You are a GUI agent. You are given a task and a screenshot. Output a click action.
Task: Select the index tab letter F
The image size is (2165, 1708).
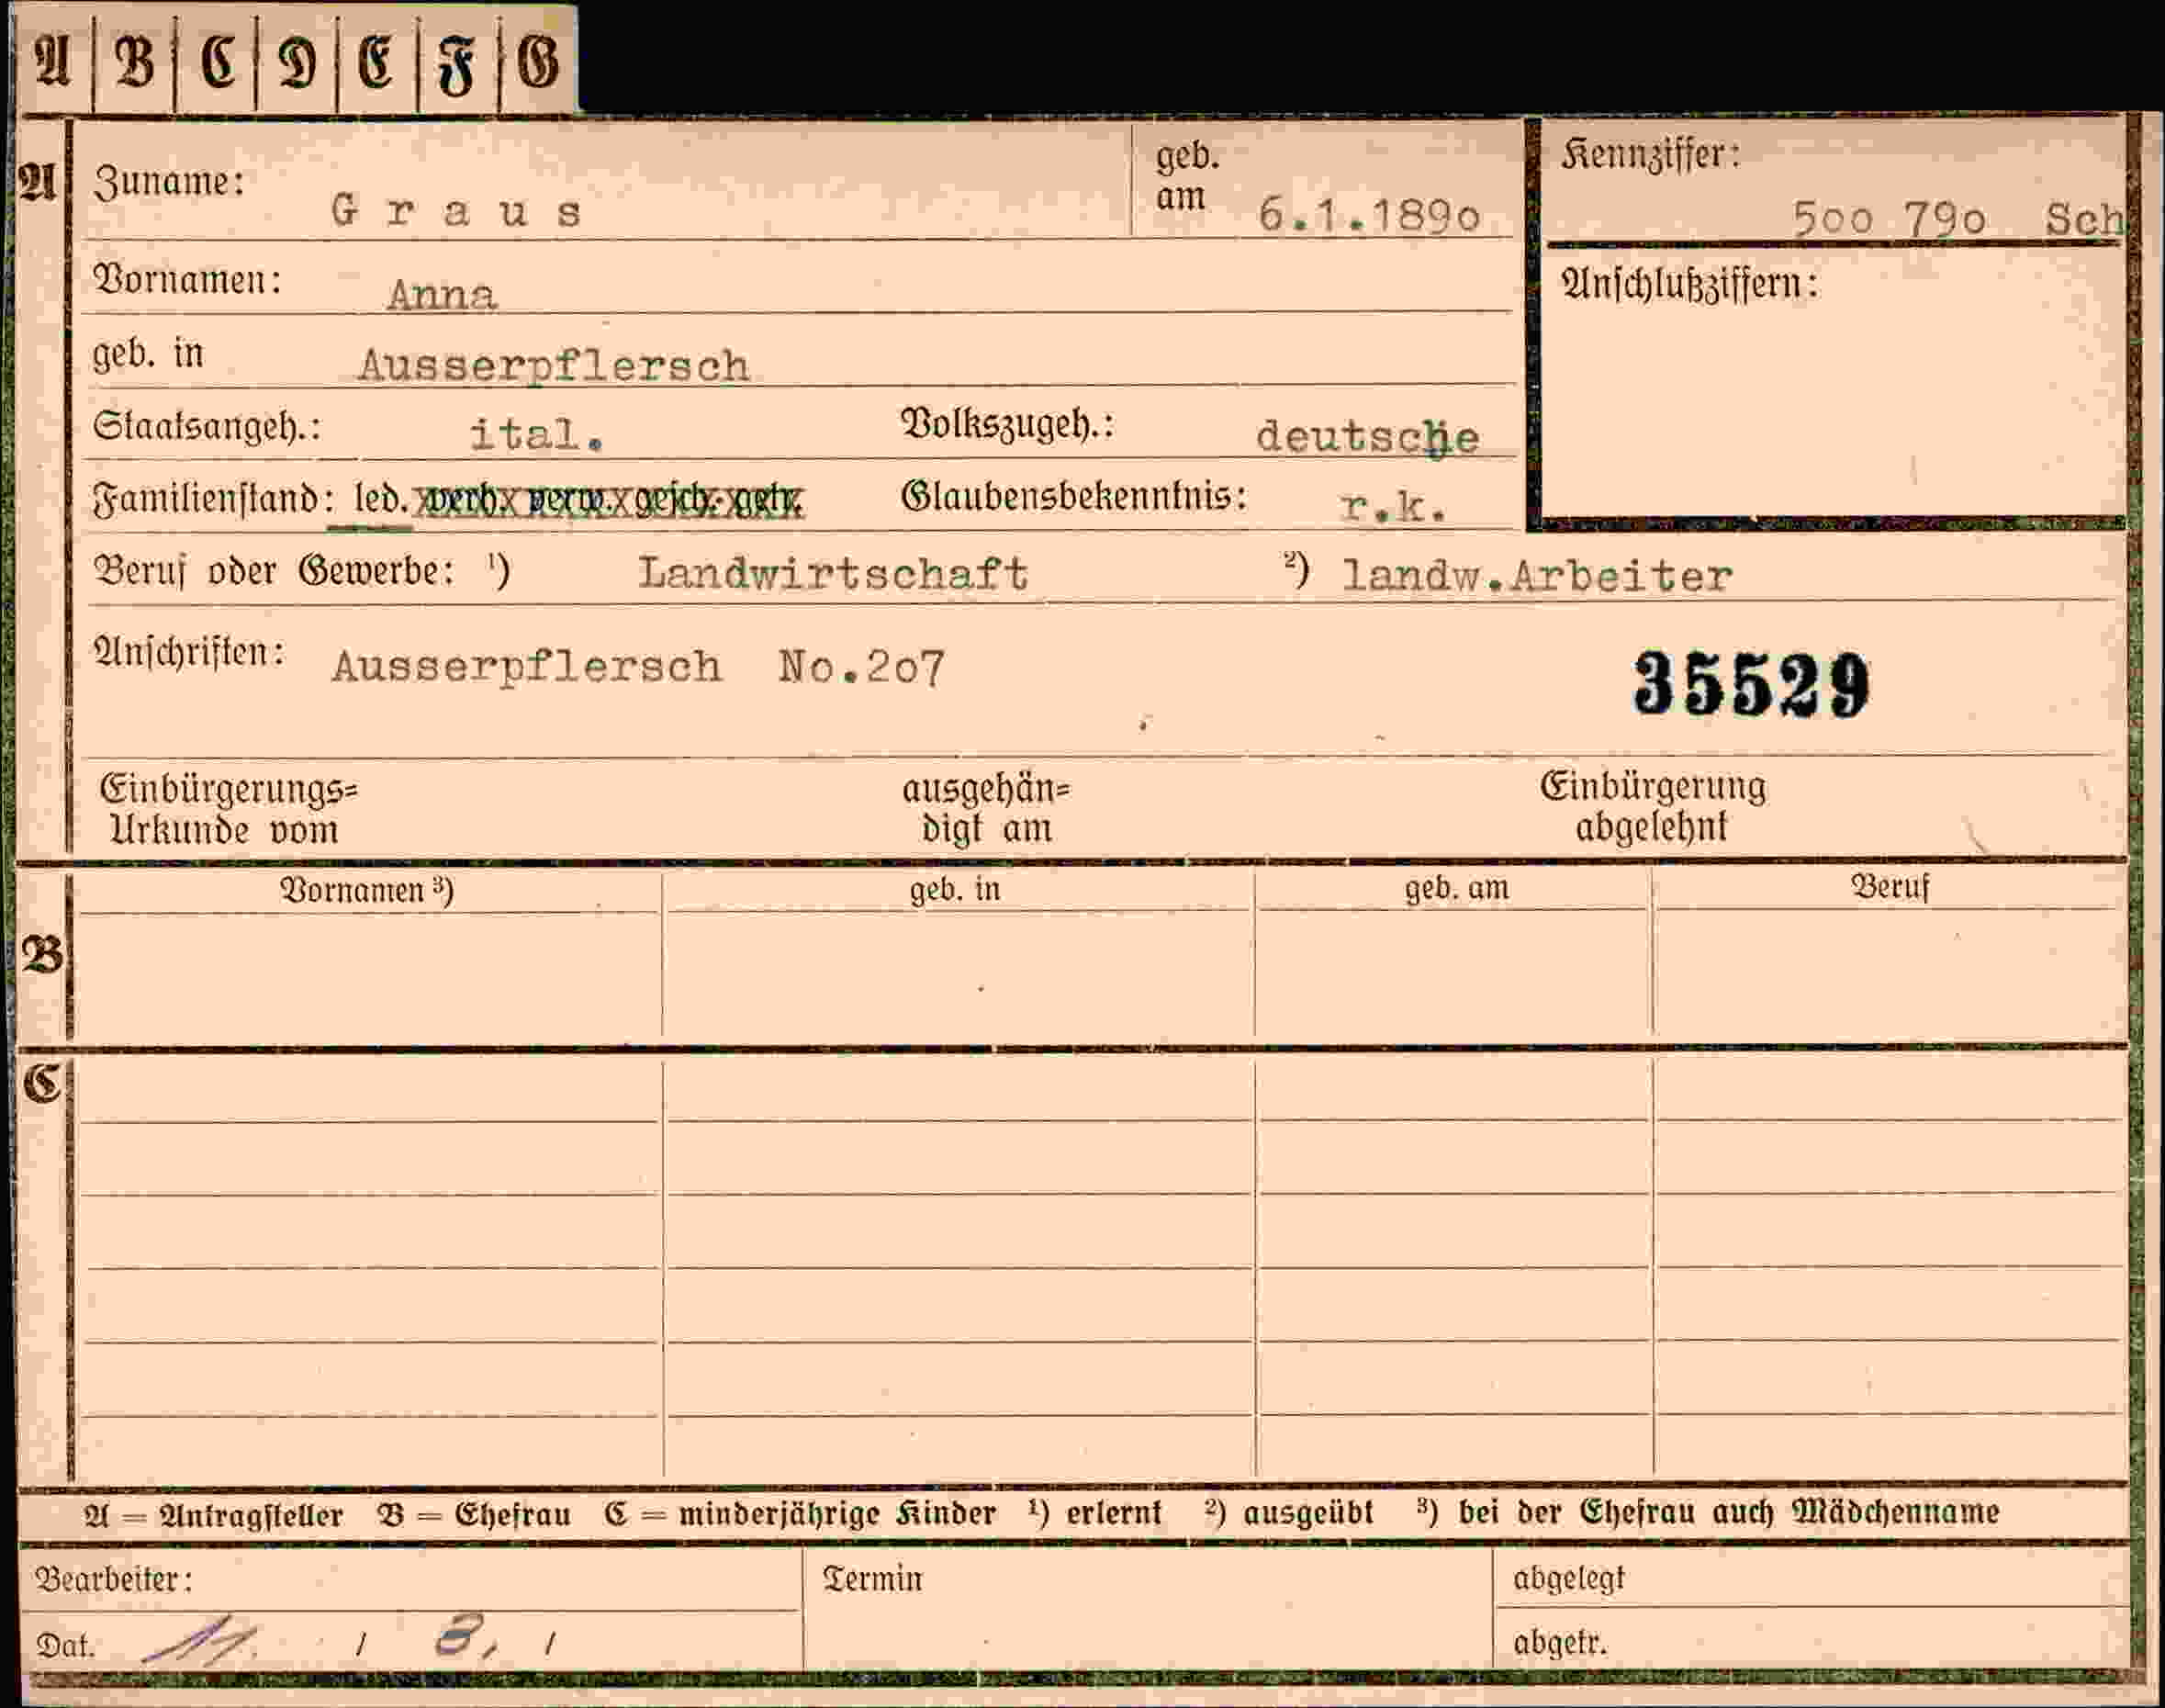click(x=456, y=65)
